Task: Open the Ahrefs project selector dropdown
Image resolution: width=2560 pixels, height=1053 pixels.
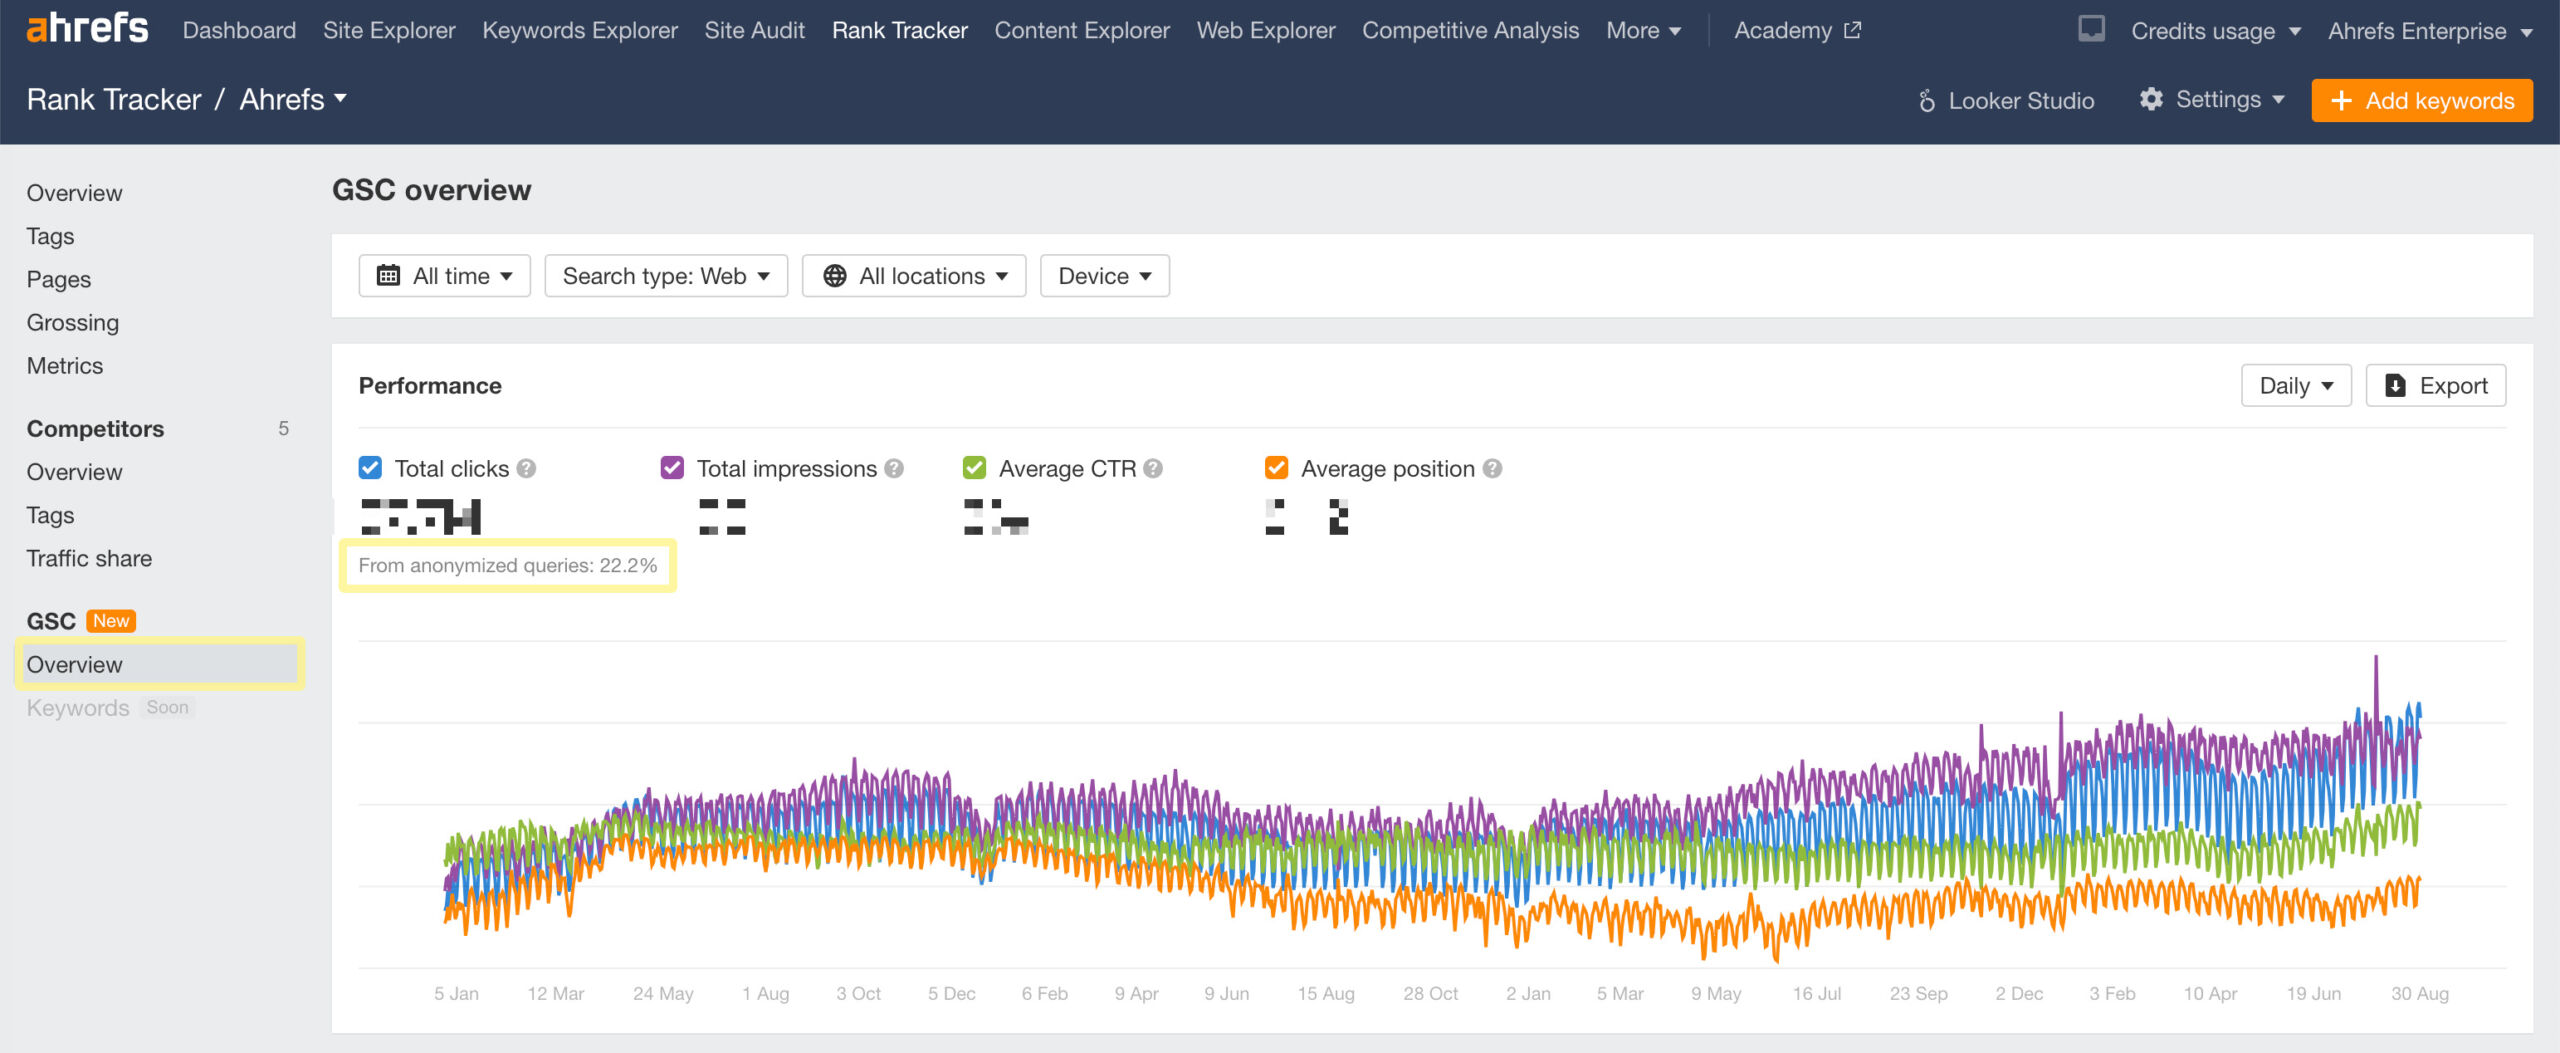Action: pos(291,99)
